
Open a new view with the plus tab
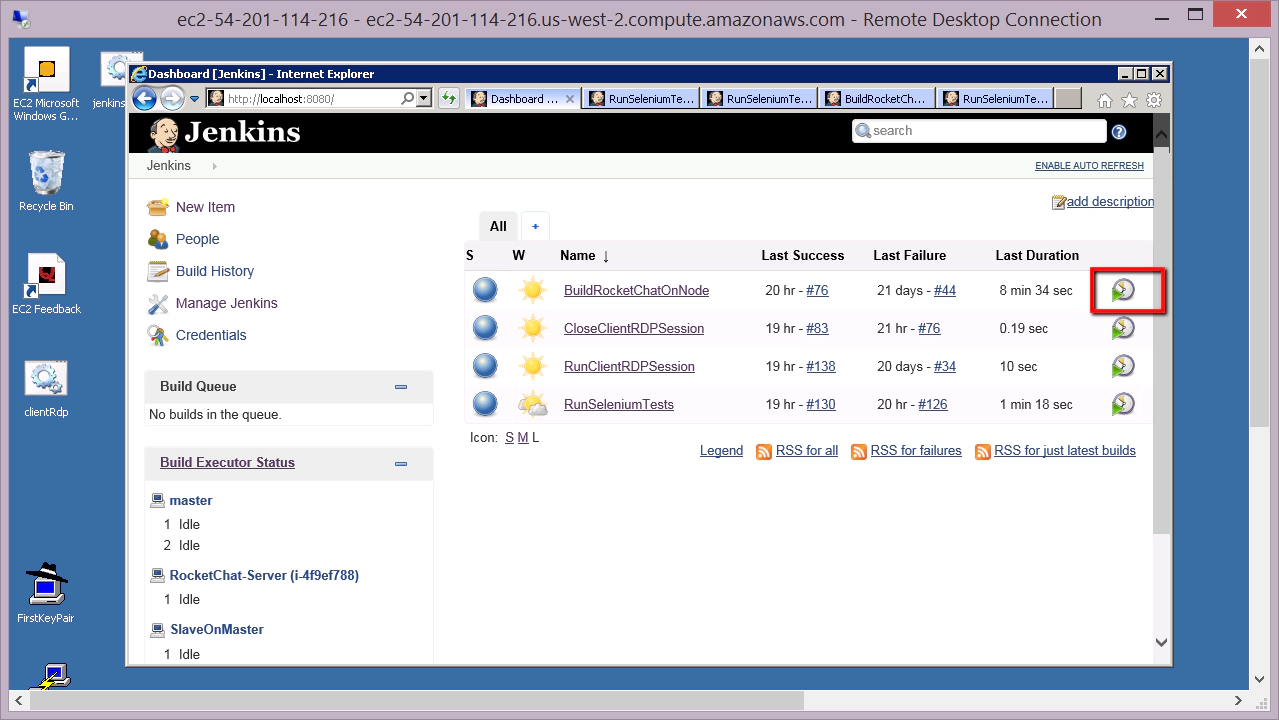[535, 225]
